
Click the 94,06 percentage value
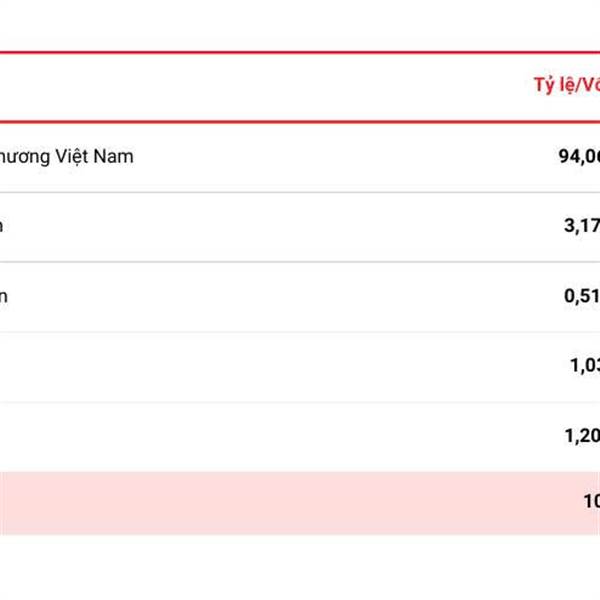[x=579, y=157]
